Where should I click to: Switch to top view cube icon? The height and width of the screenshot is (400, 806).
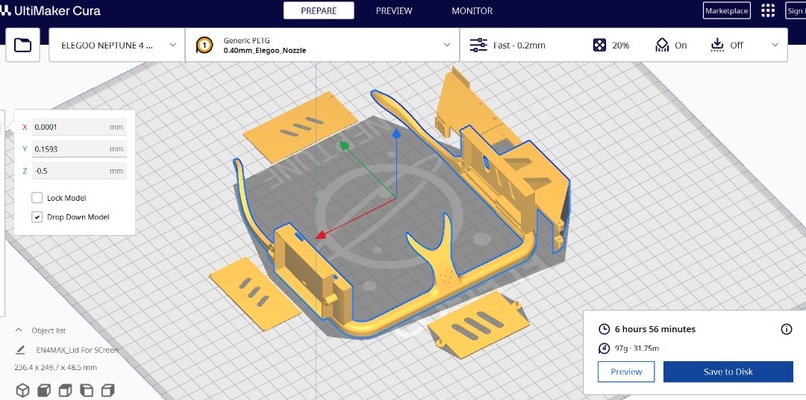click(x=65, y=390)
